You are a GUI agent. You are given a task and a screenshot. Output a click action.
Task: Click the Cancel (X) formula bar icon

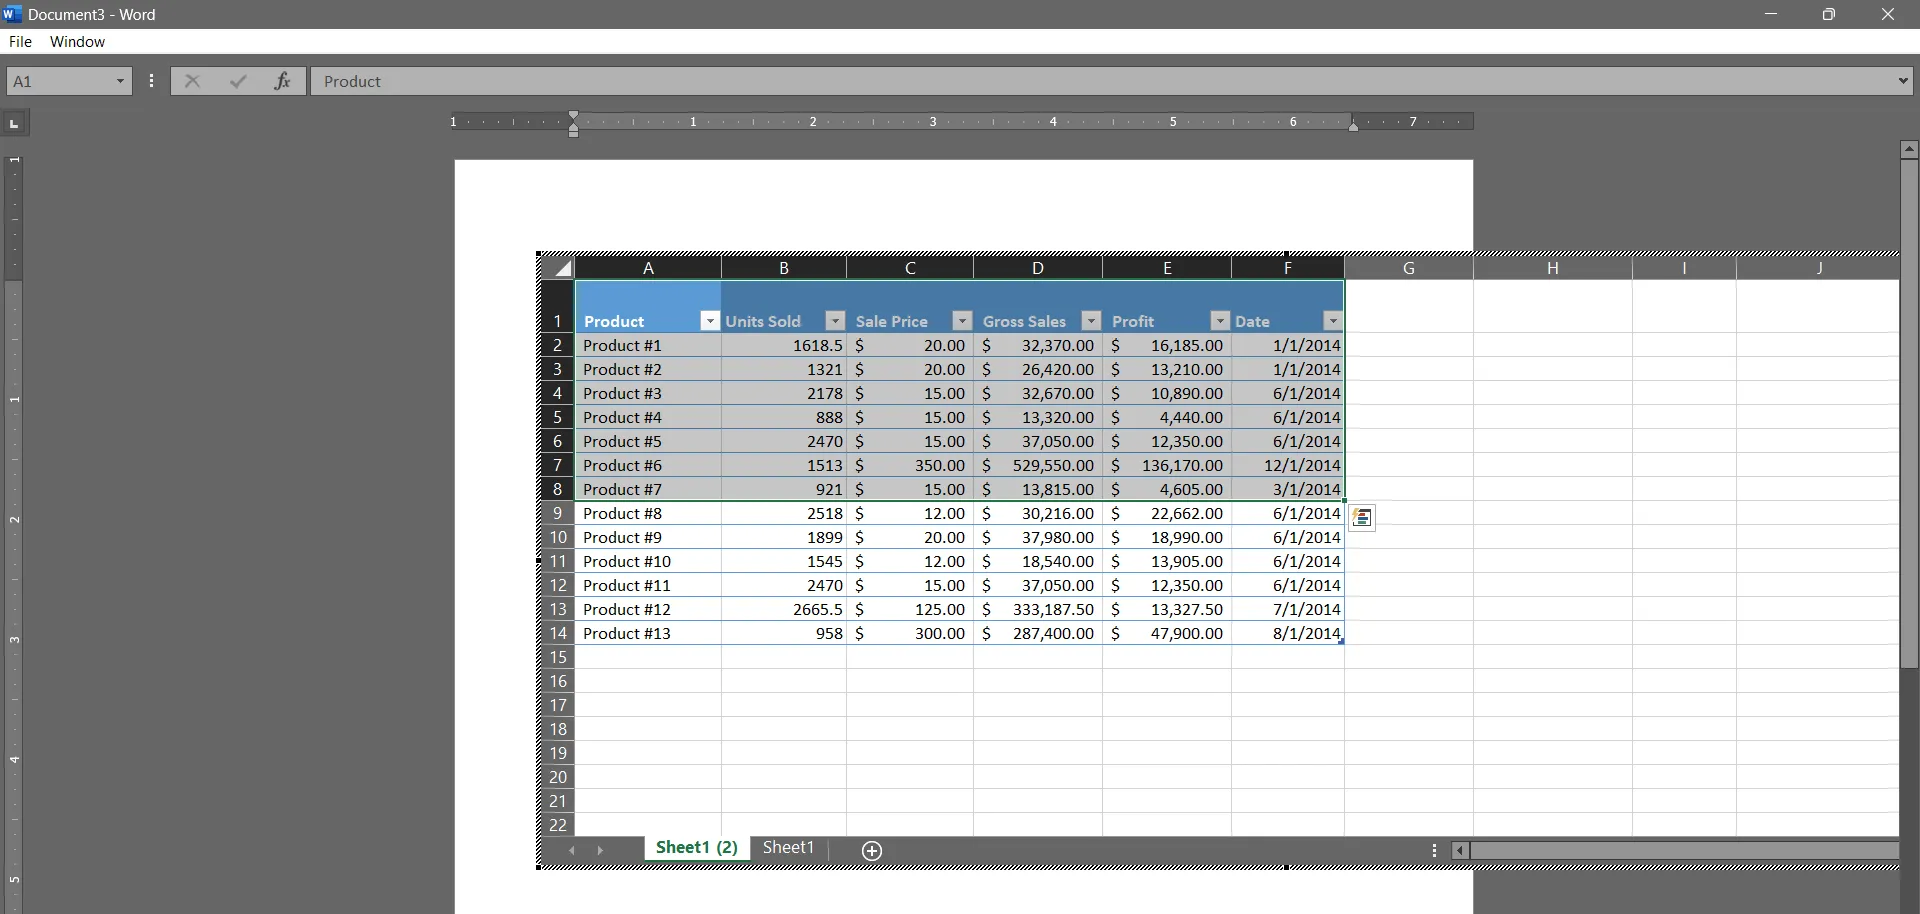[192, 81]
